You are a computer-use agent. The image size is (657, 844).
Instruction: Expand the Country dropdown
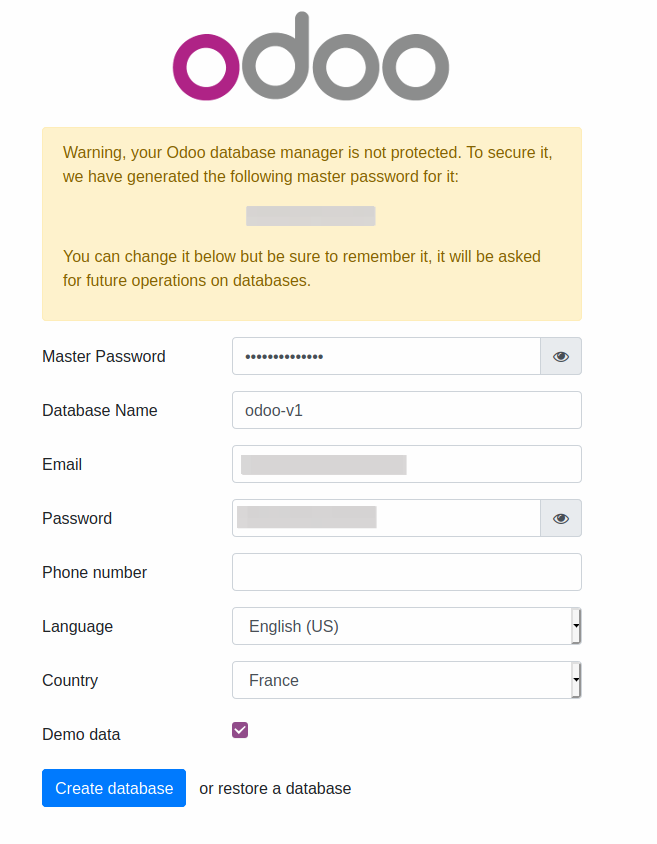pos(405,680)
